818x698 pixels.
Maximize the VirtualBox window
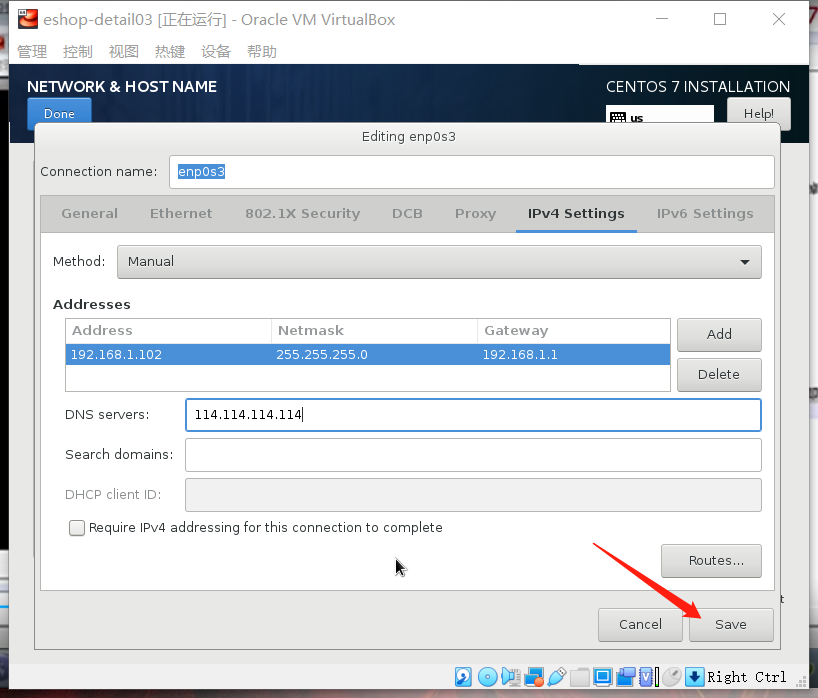pos(720,19)
